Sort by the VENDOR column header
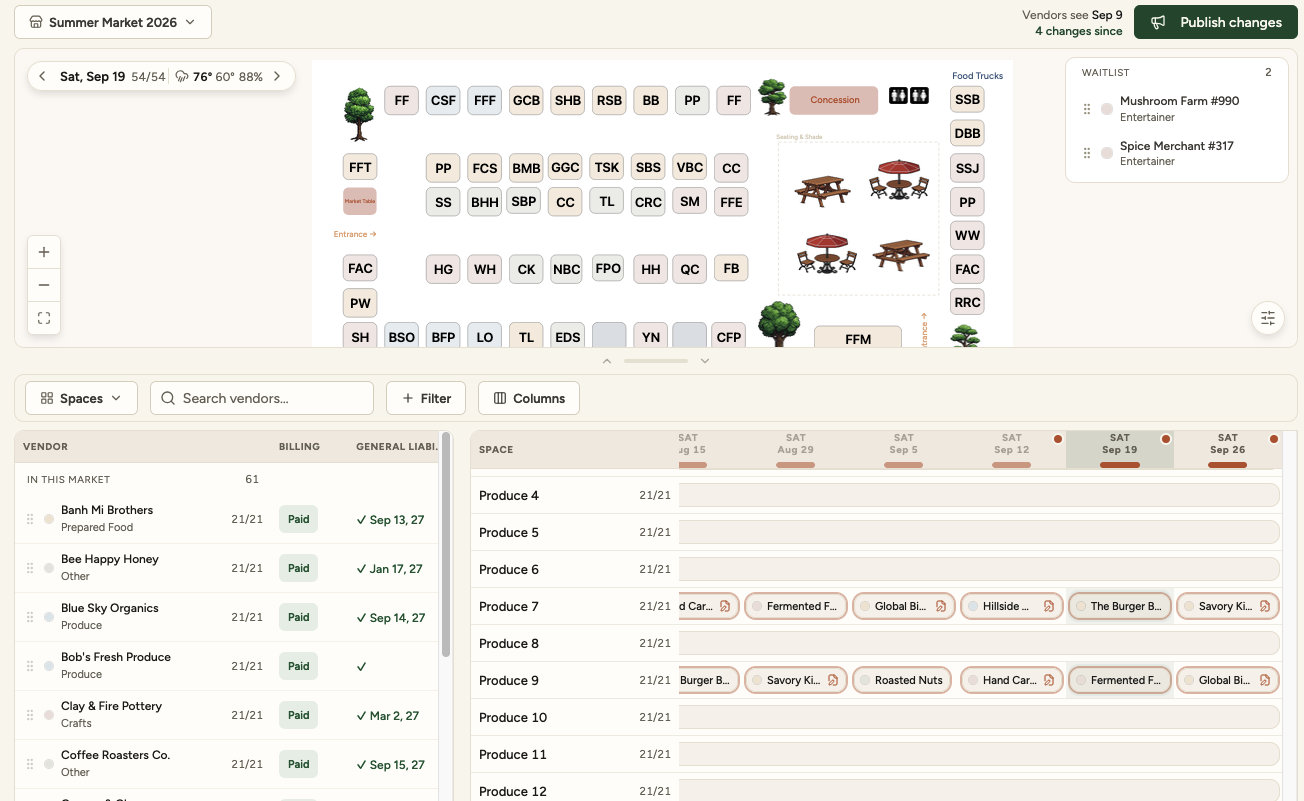The image size is (1304, 801). [x=45, y=447]
